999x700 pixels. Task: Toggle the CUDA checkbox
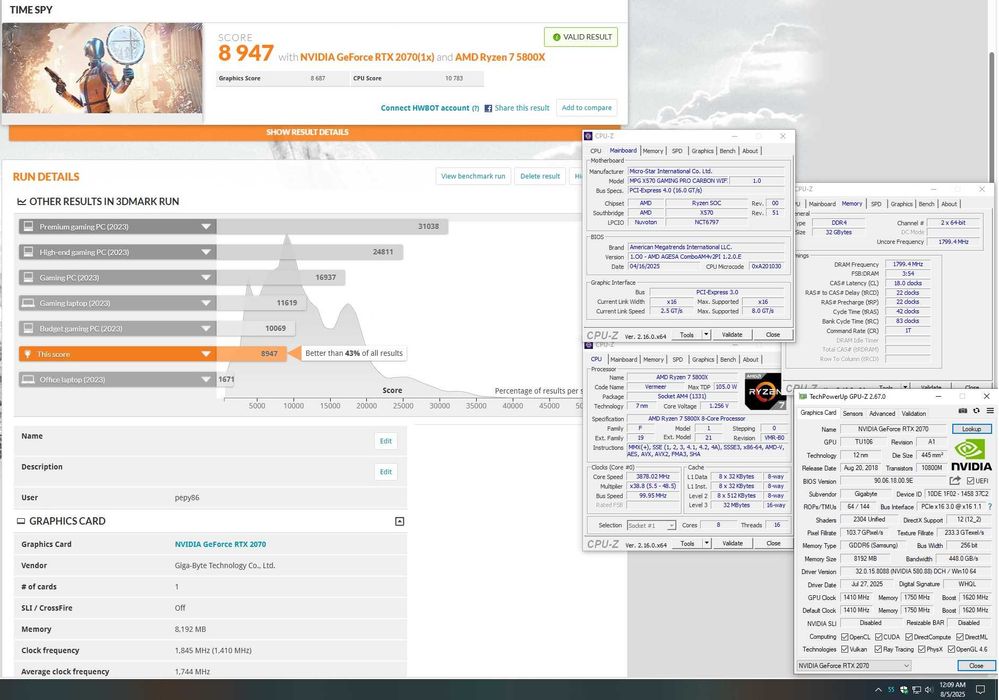[879, 637]
